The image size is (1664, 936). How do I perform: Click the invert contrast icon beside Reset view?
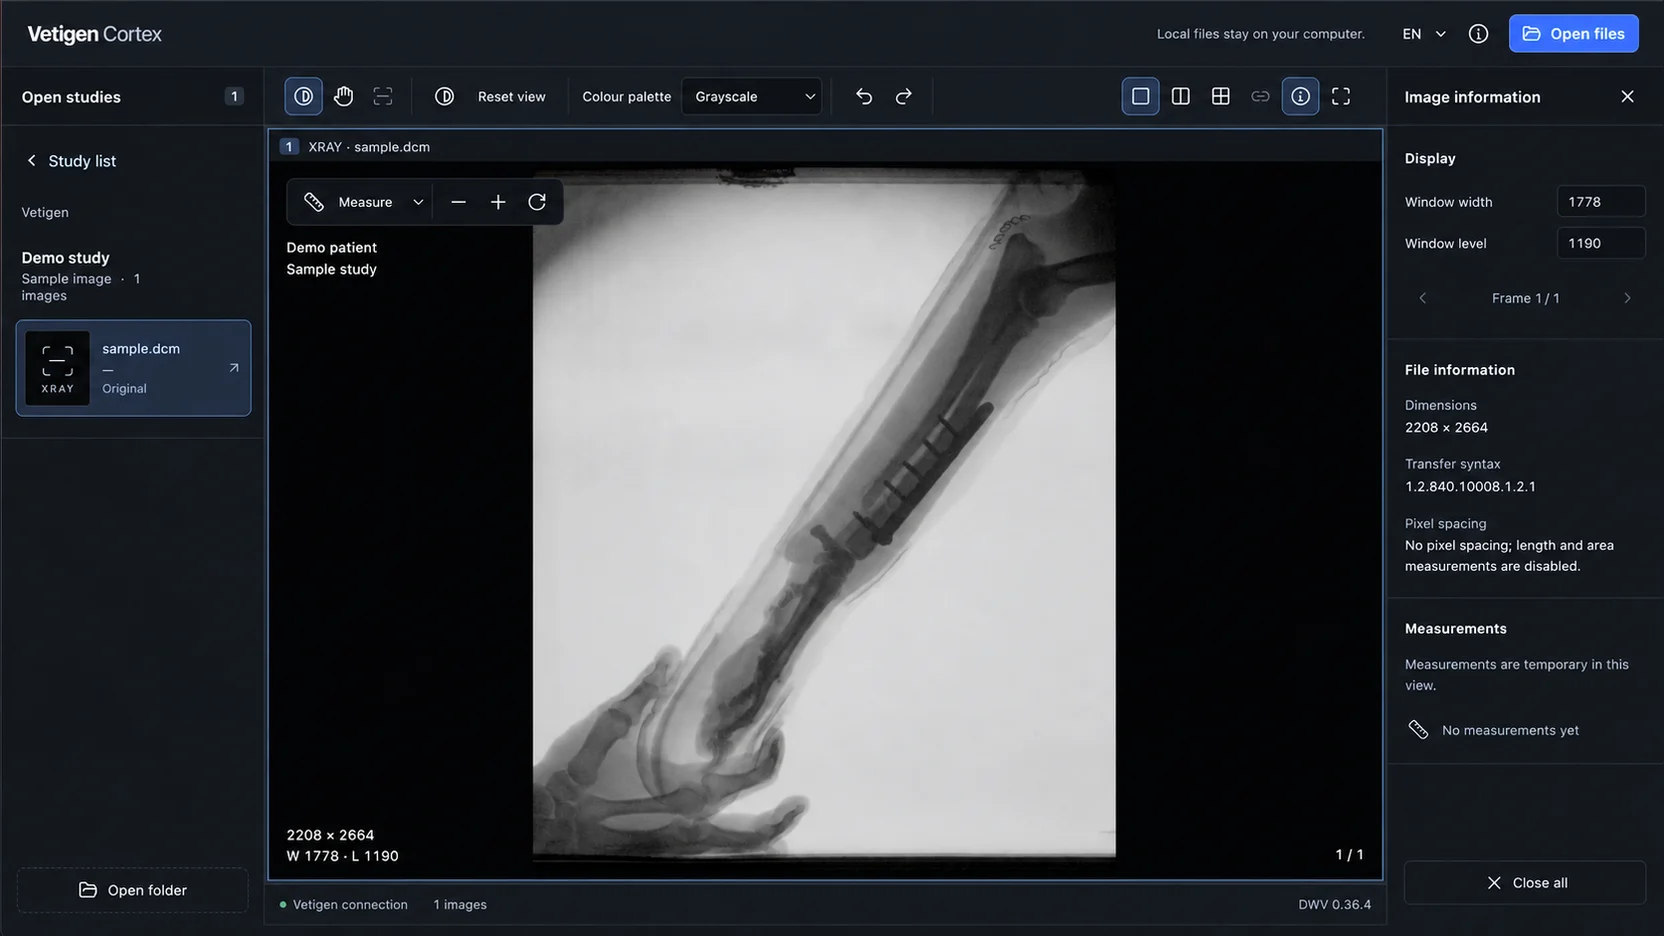(x=444, y=96)
